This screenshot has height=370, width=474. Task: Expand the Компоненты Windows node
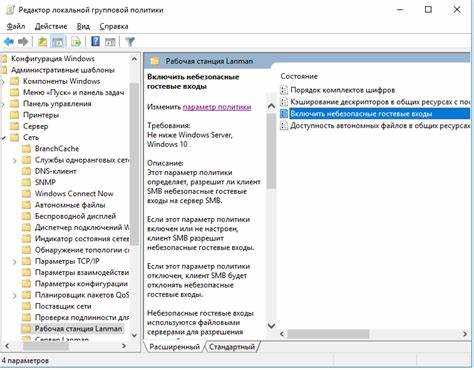pyautogui.click(x=3, y=82)
